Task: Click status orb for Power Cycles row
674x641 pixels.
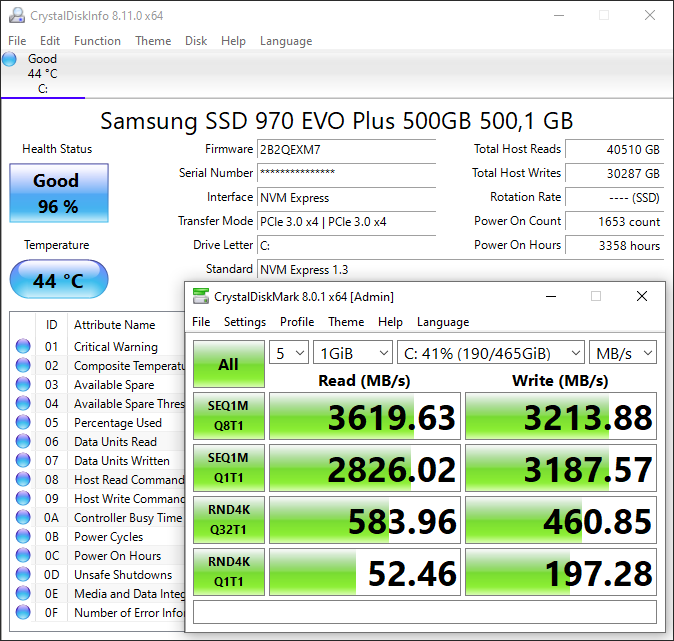Action: 23,537
